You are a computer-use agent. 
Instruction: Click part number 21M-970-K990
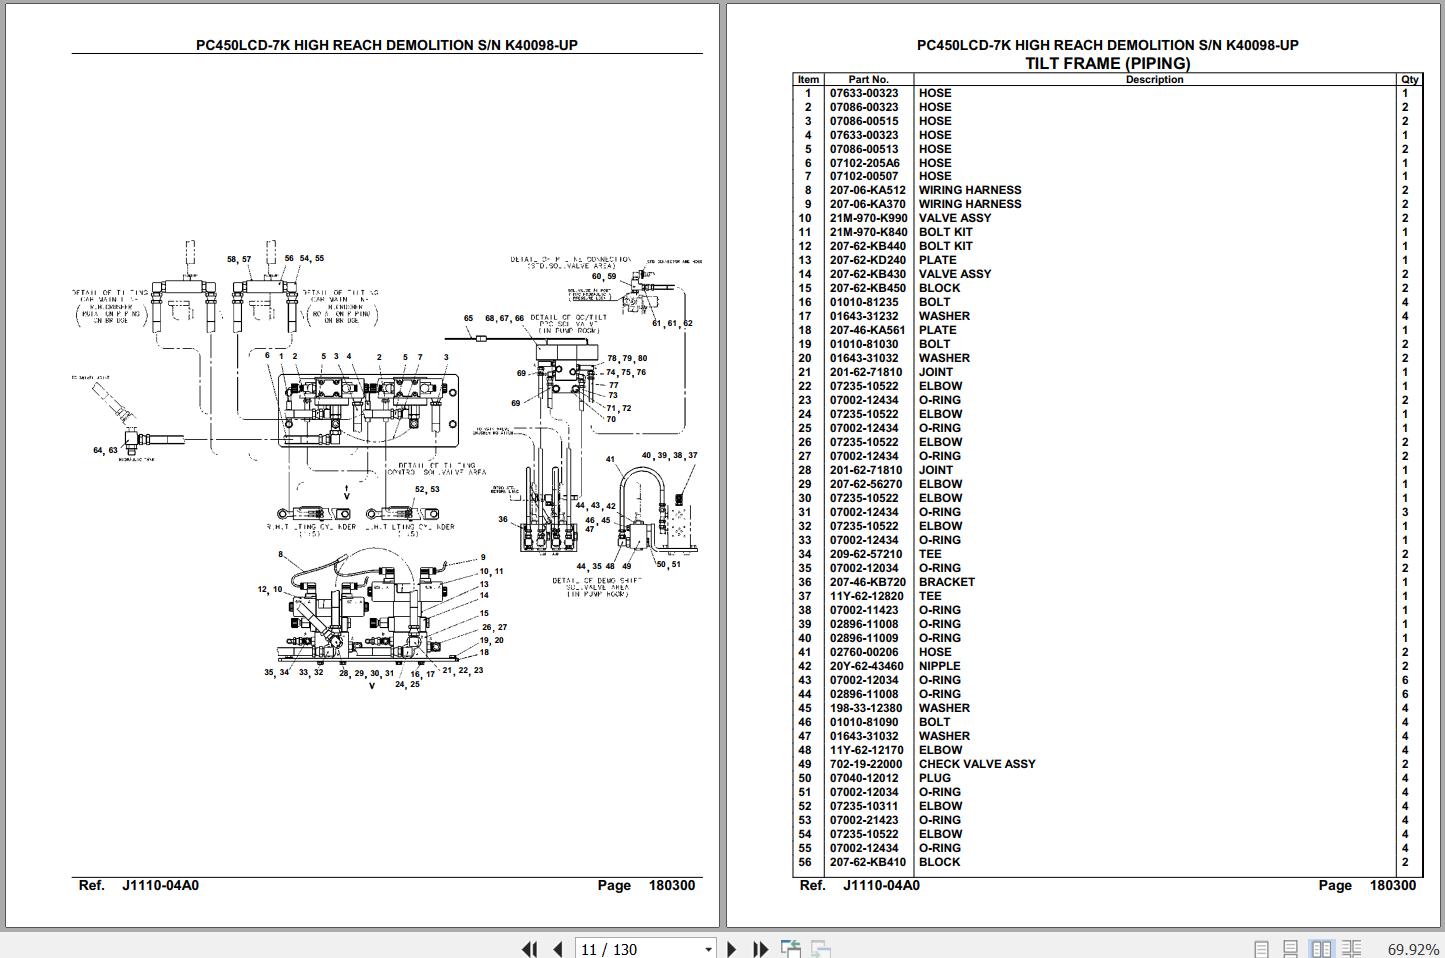(869, 218)
